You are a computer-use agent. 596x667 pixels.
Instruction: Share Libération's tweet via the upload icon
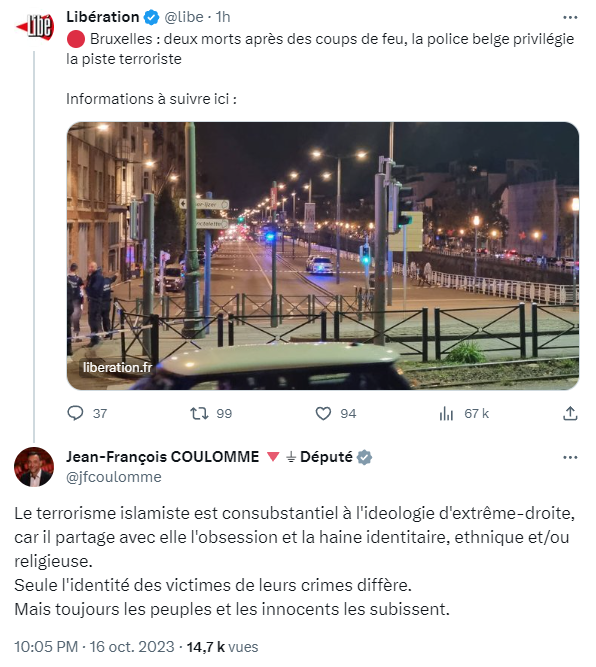point(570,413)
